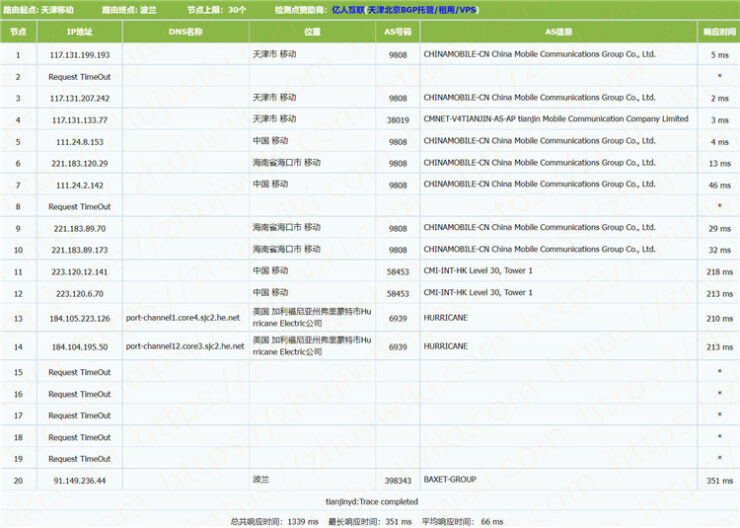Click the 218 ms response time value
The width and height of the screenshot is (740, 528).
click(720, 272)
